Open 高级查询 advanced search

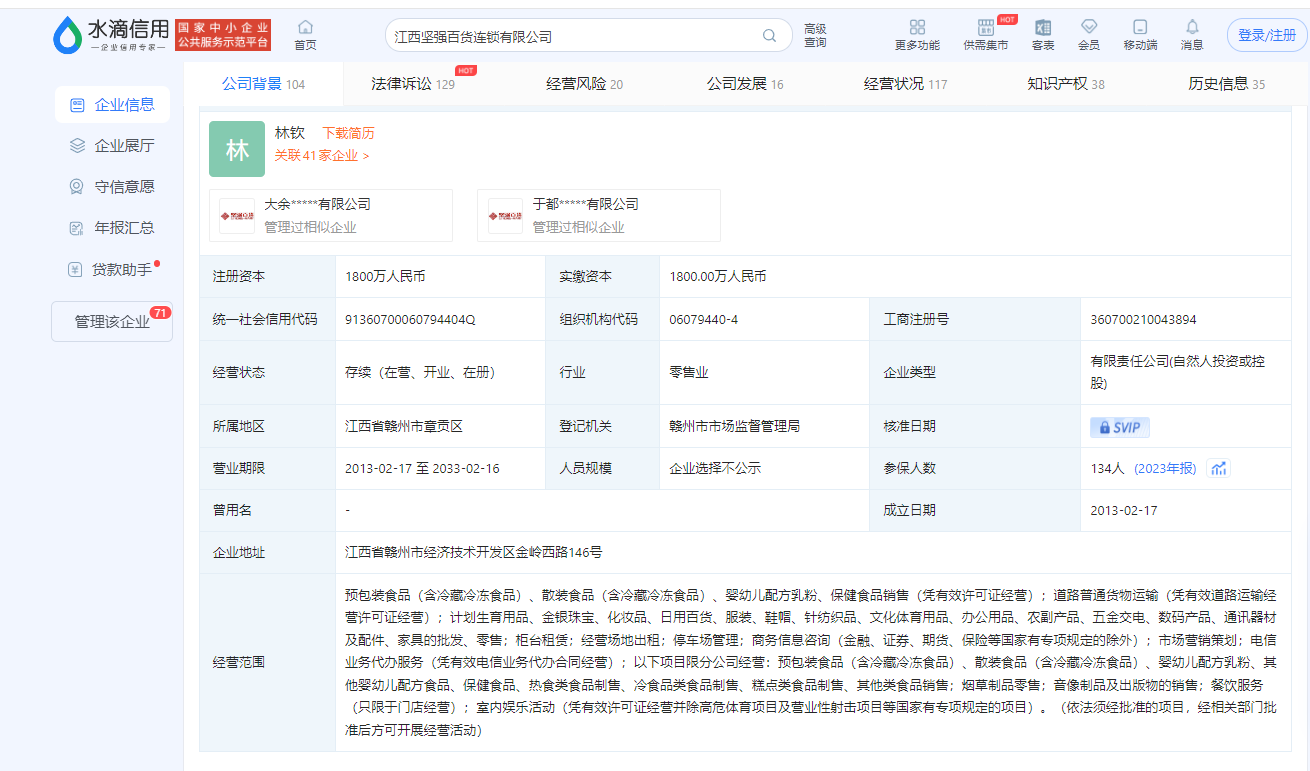tap(815, 36)
